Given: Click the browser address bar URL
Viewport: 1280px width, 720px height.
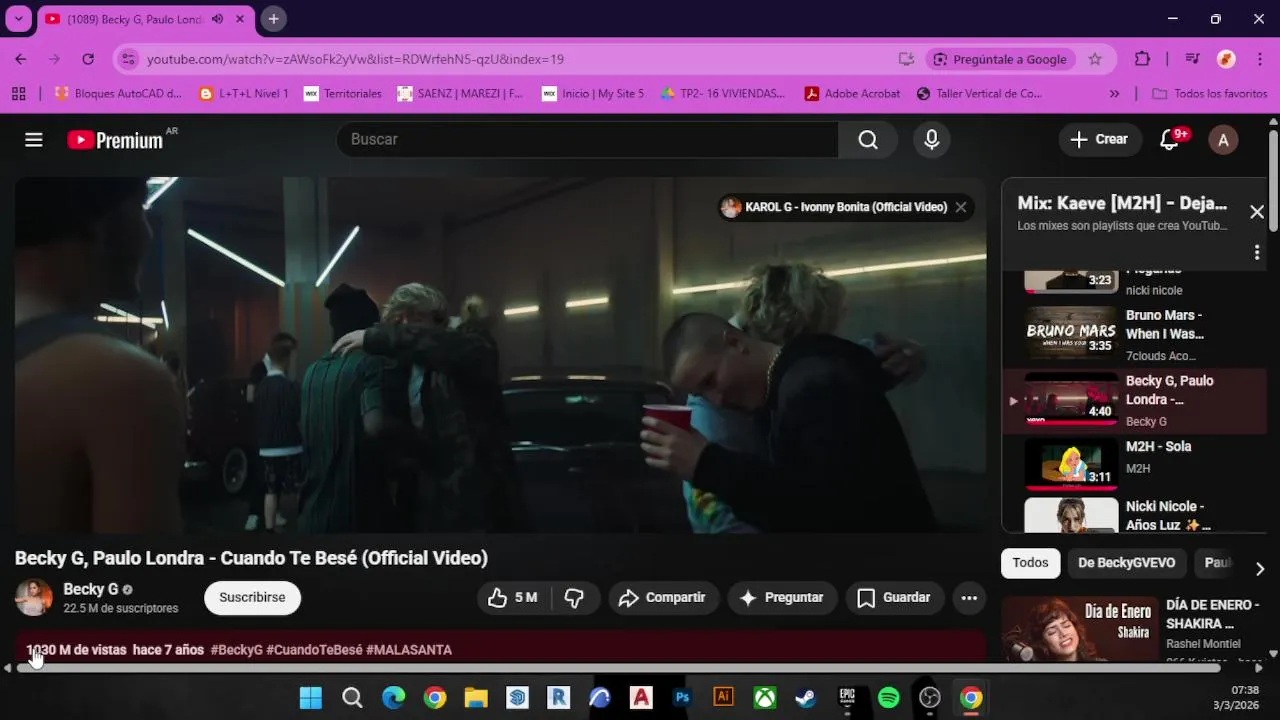Looking at the screenshot, I should 355,59.
